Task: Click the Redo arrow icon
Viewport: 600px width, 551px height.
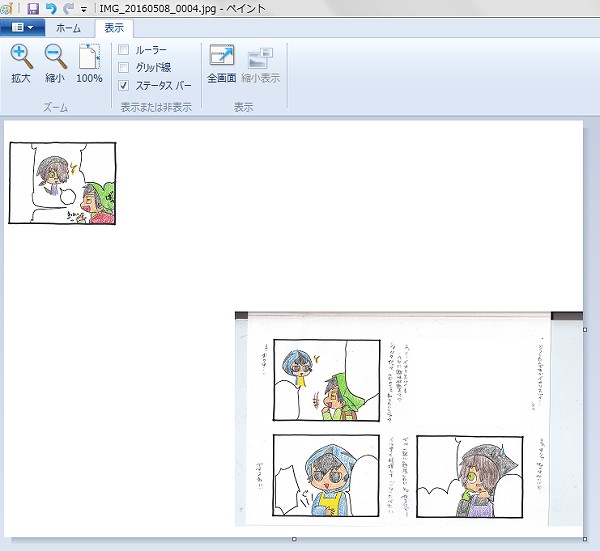Action: (68, 8)
